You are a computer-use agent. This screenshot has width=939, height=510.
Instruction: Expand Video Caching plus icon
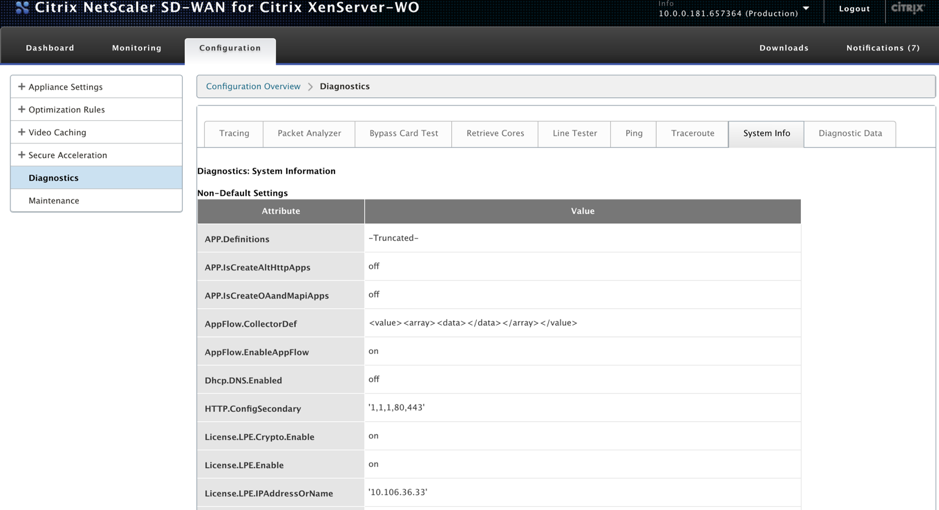click(x=22, y=132)
